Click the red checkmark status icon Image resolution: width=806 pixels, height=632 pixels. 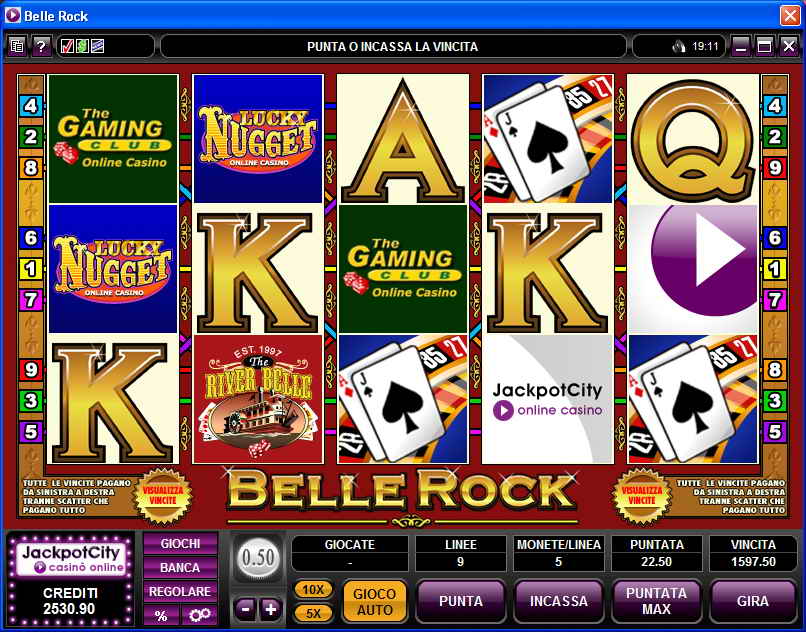[x=67, y=47]
